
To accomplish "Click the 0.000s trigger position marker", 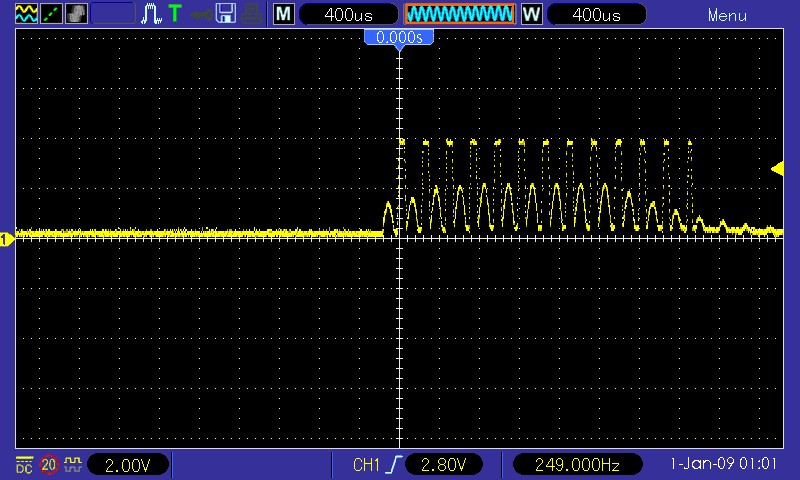I will click(x=399, y=37).
